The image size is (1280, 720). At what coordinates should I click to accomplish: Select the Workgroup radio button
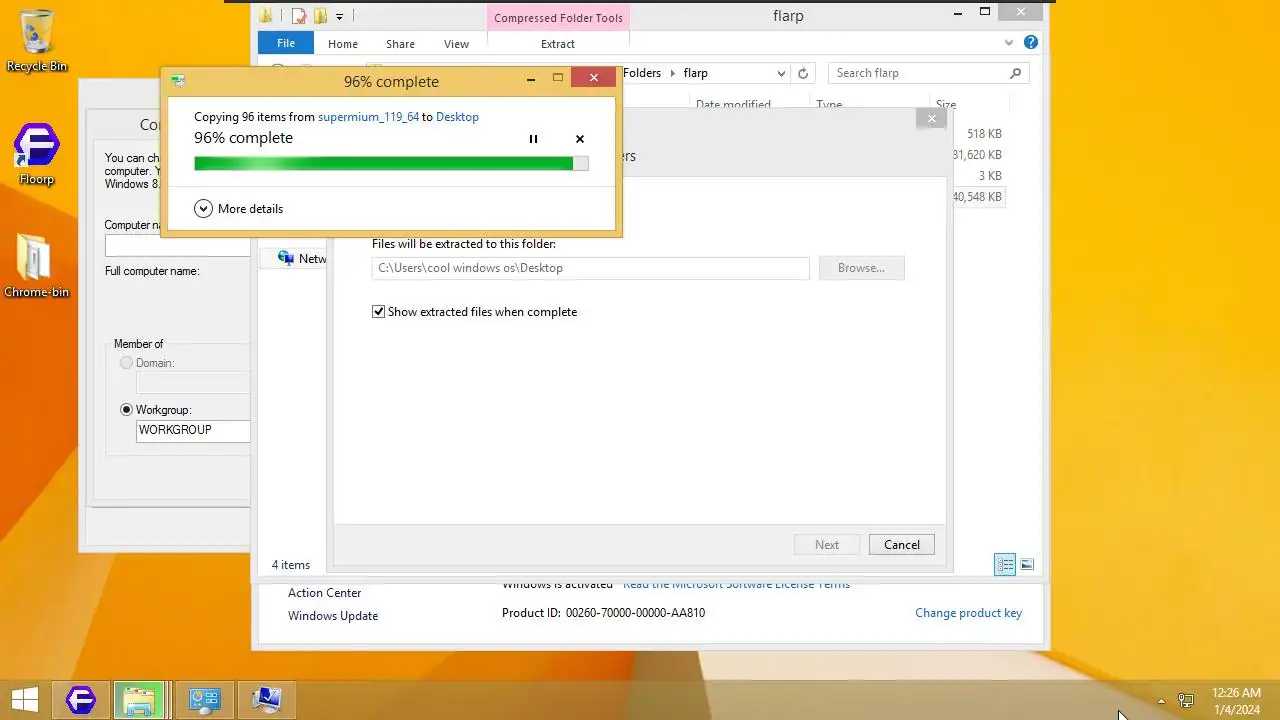click(126, 410)
